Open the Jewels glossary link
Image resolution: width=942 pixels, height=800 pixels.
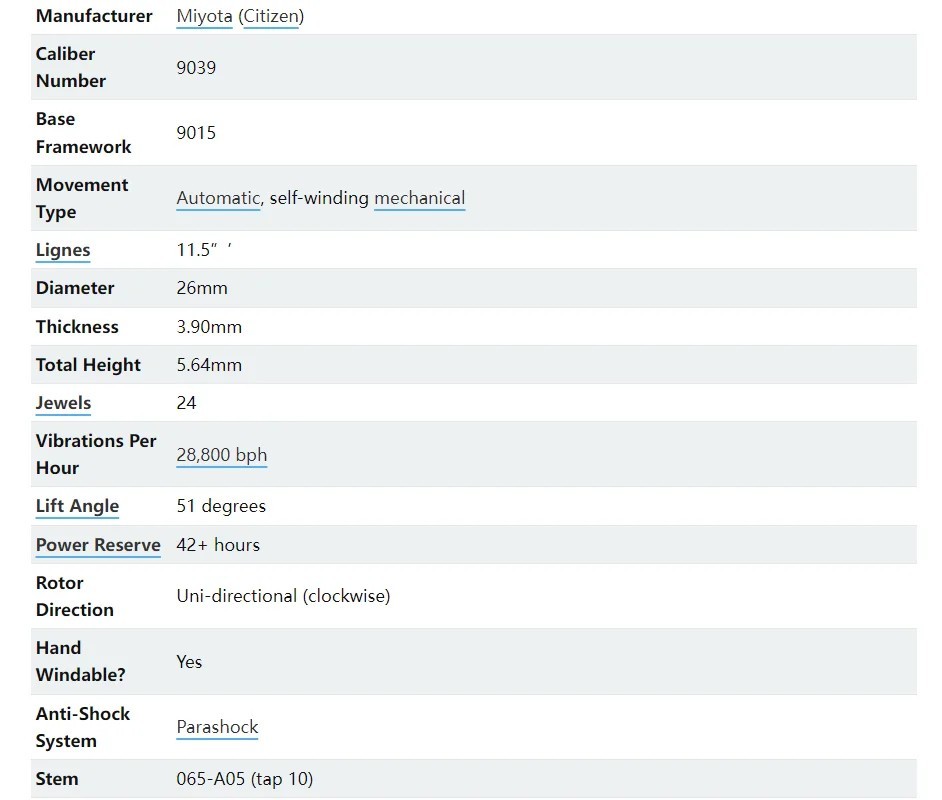(x=63, y=403)
